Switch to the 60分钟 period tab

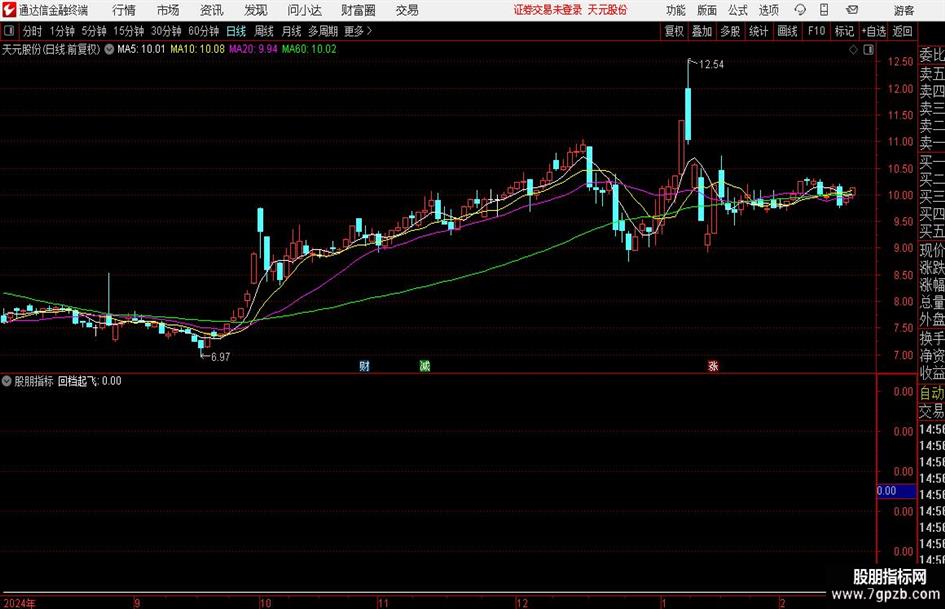pos(204,31)
